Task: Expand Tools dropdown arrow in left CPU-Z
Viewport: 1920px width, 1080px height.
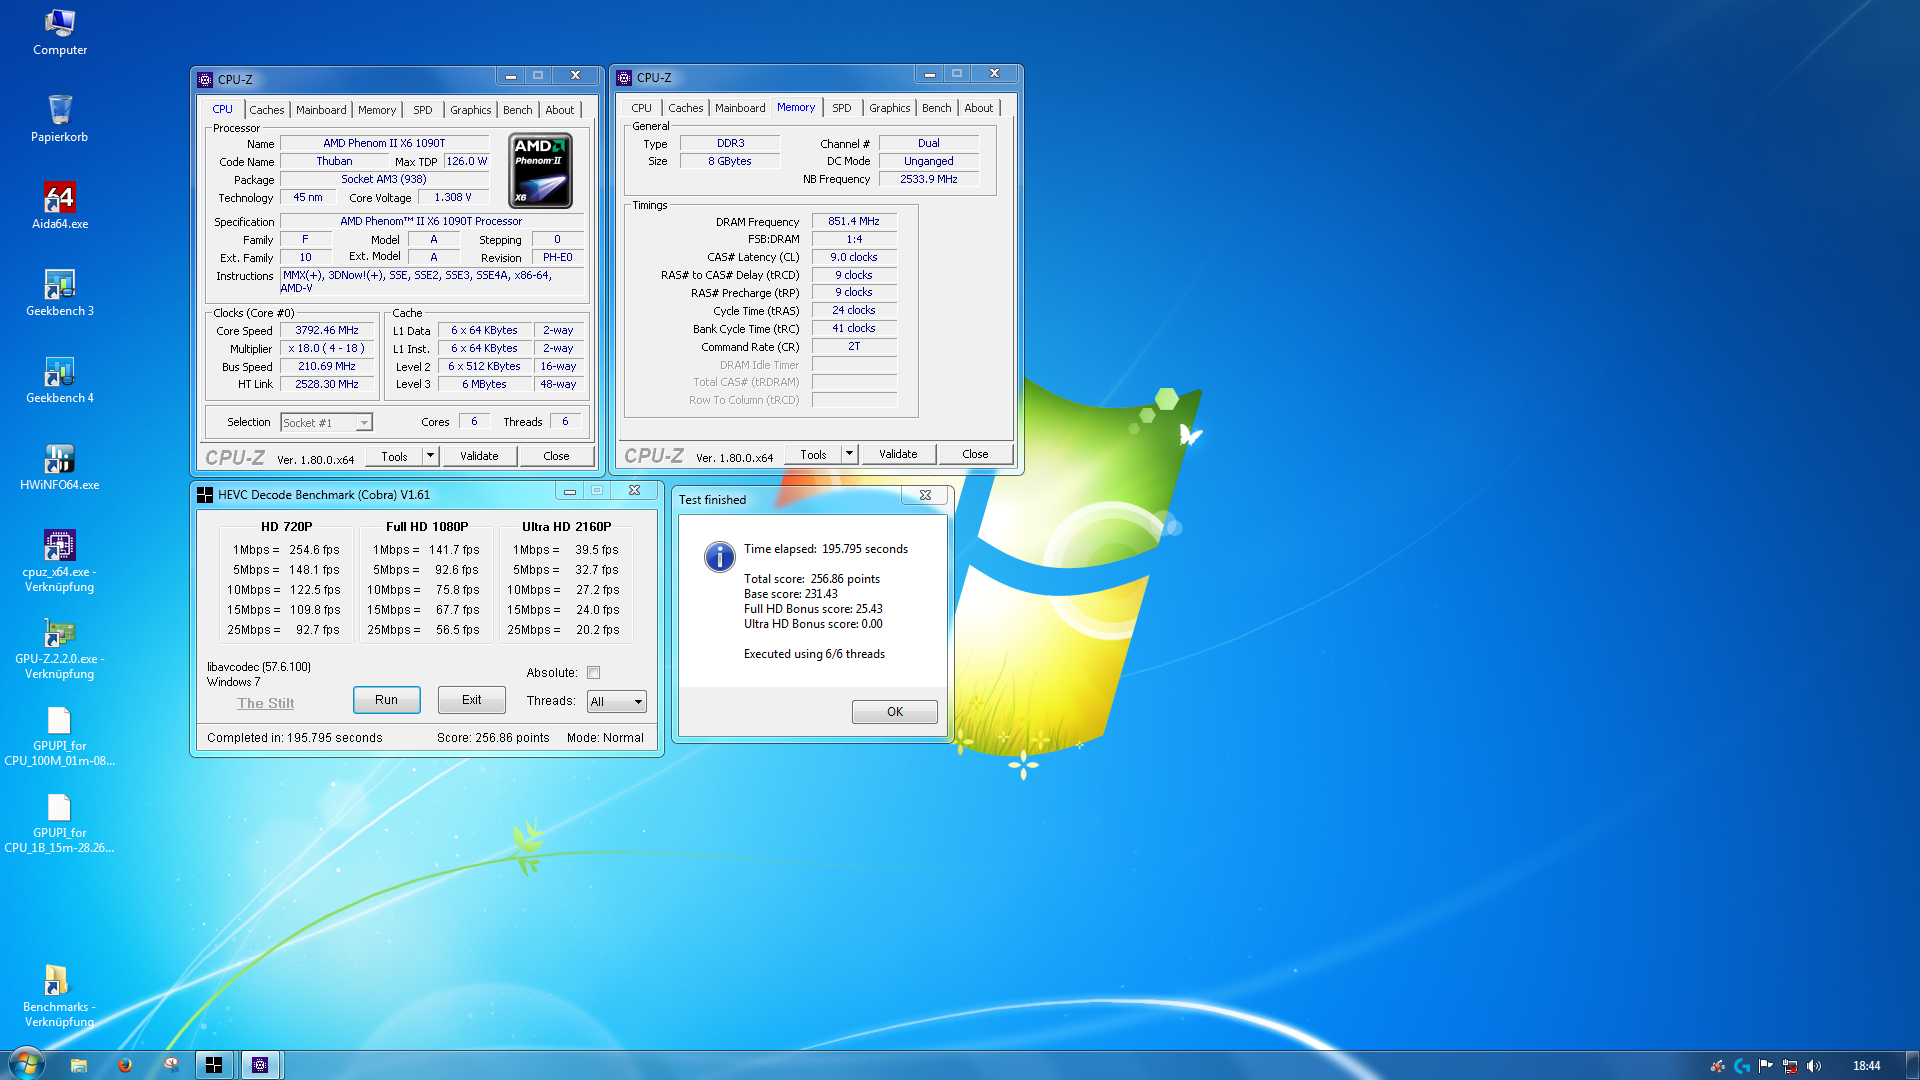Action: [430, 456]
